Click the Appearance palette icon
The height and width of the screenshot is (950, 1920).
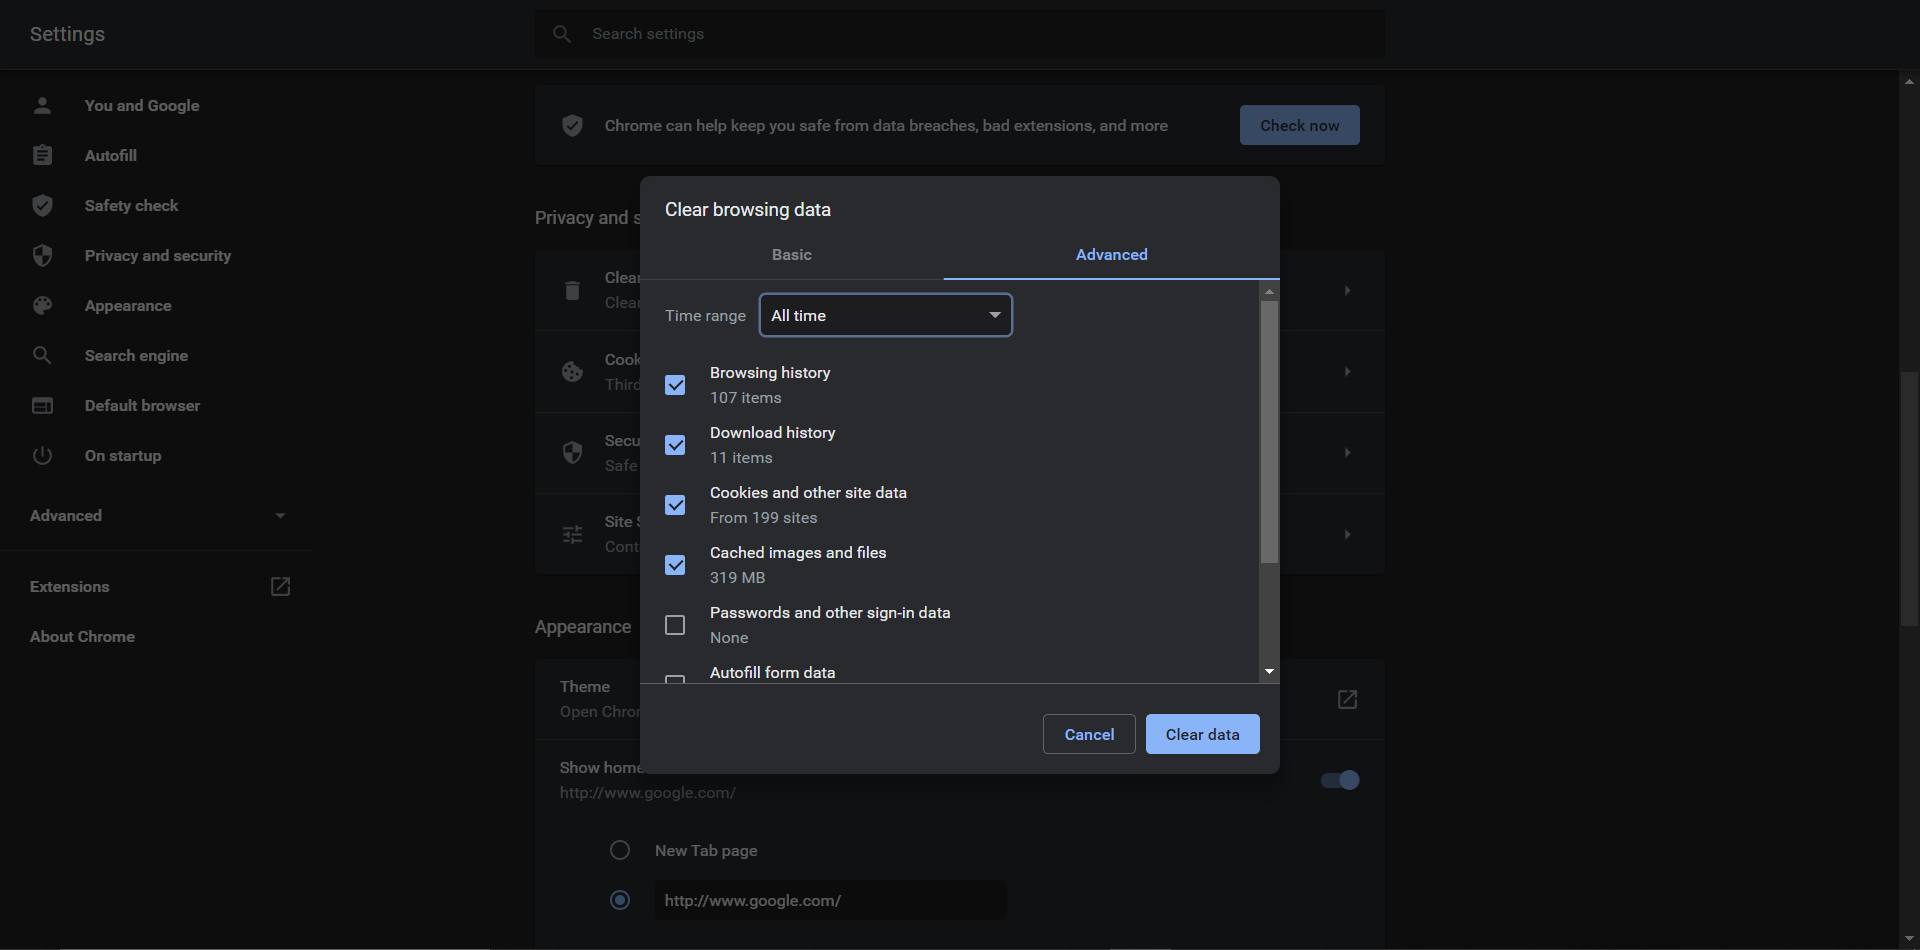(42, 305)
